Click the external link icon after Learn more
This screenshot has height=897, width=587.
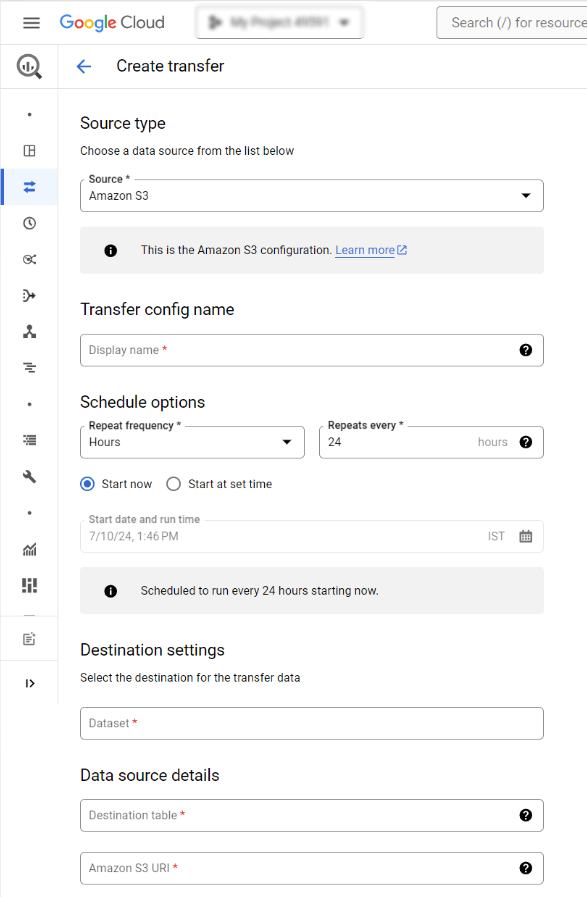pyautogui.click(x=402, y=250)
